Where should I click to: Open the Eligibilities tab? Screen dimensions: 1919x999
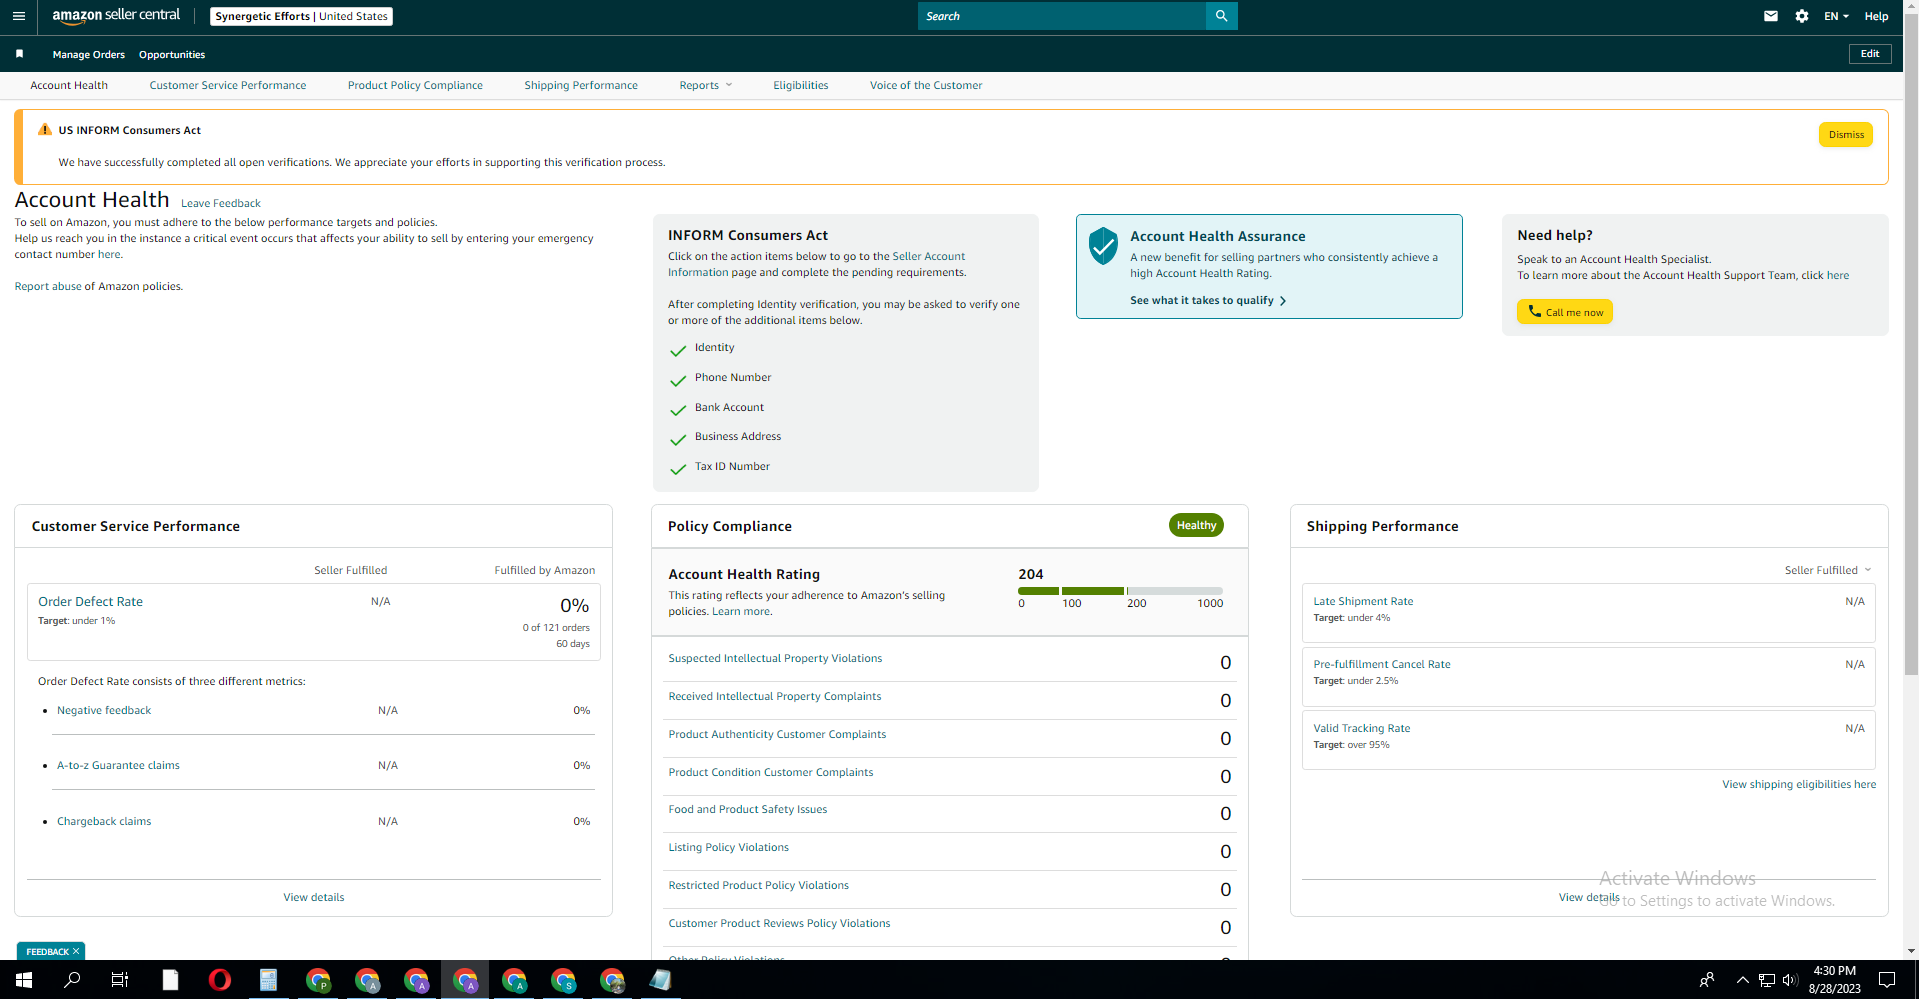[801, 85]
